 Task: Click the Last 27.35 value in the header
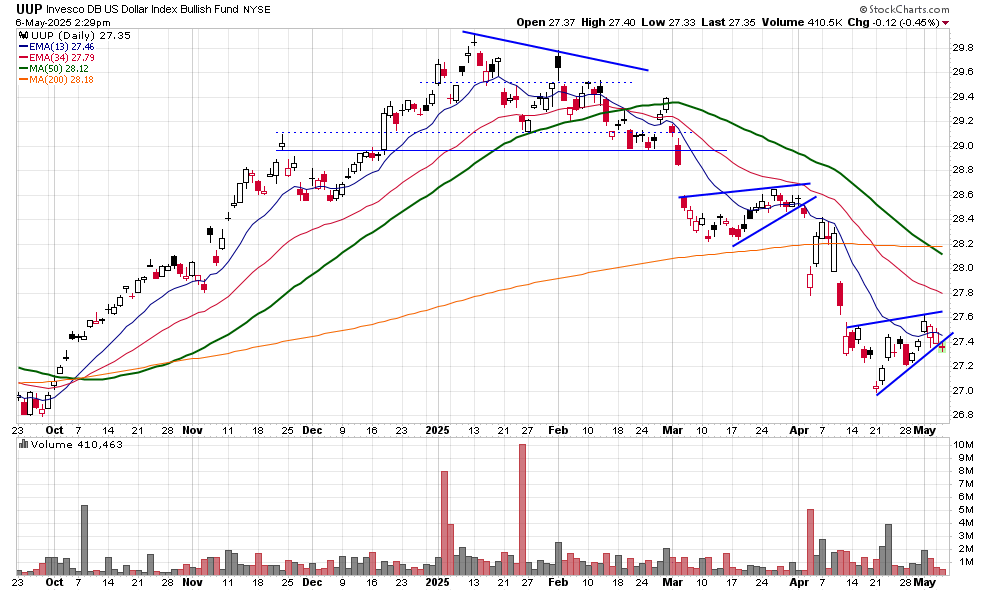(x=728, y=22)
